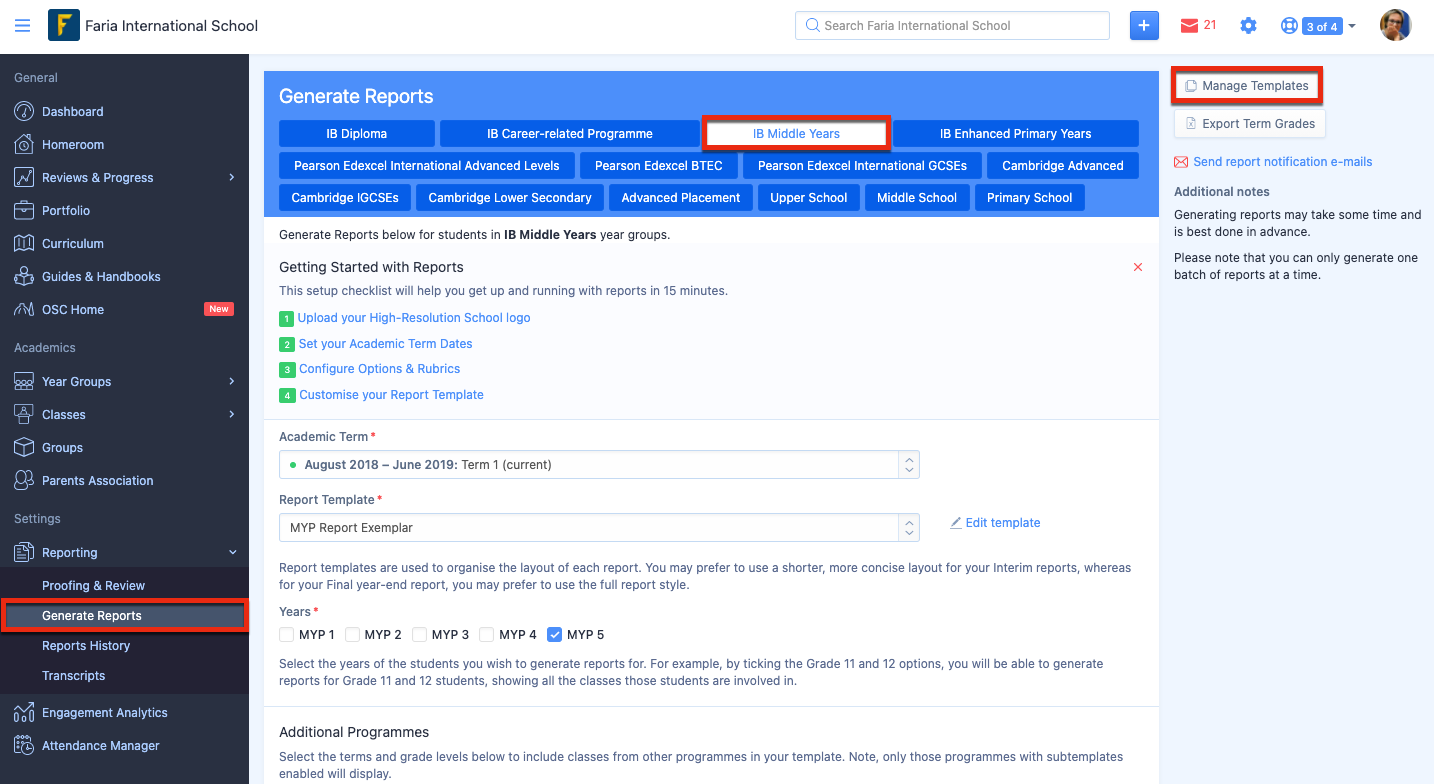Viewport: 1434px width, 784px height.
Task: Untick the MYP 5 checkbox
Action: [x=555, y=634]
